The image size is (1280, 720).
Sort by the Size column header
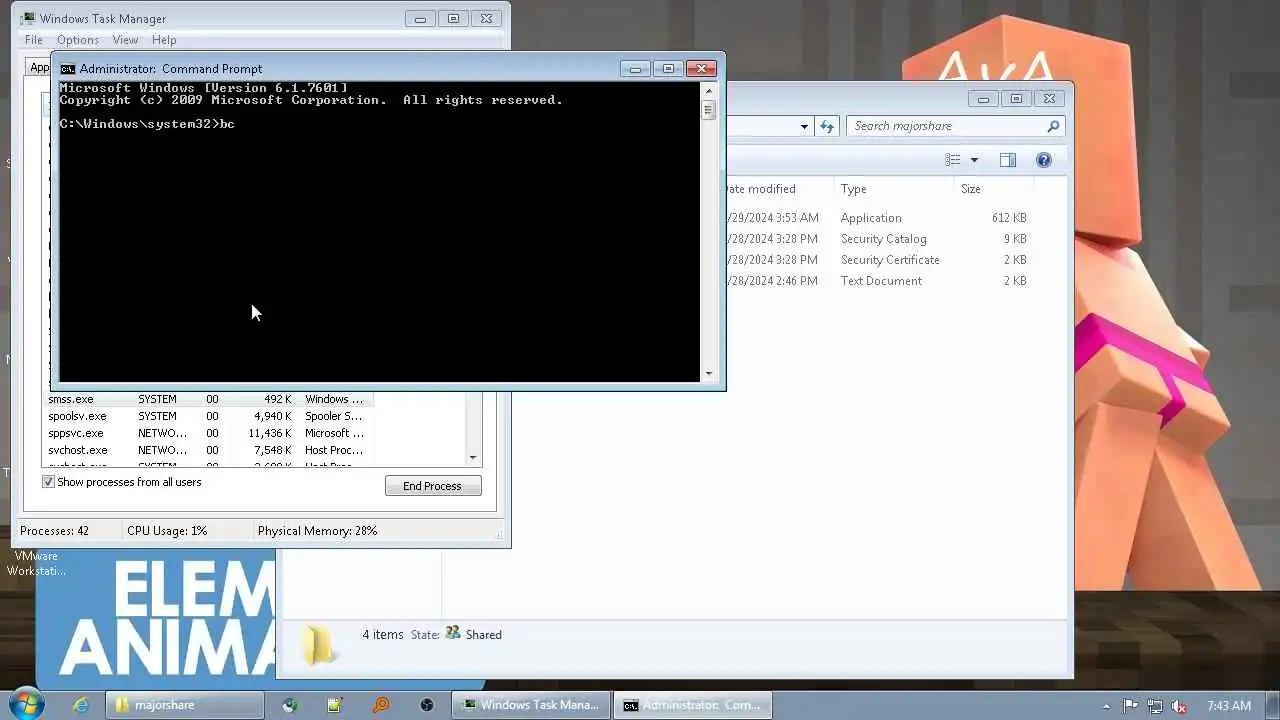[x=994, y=189]
